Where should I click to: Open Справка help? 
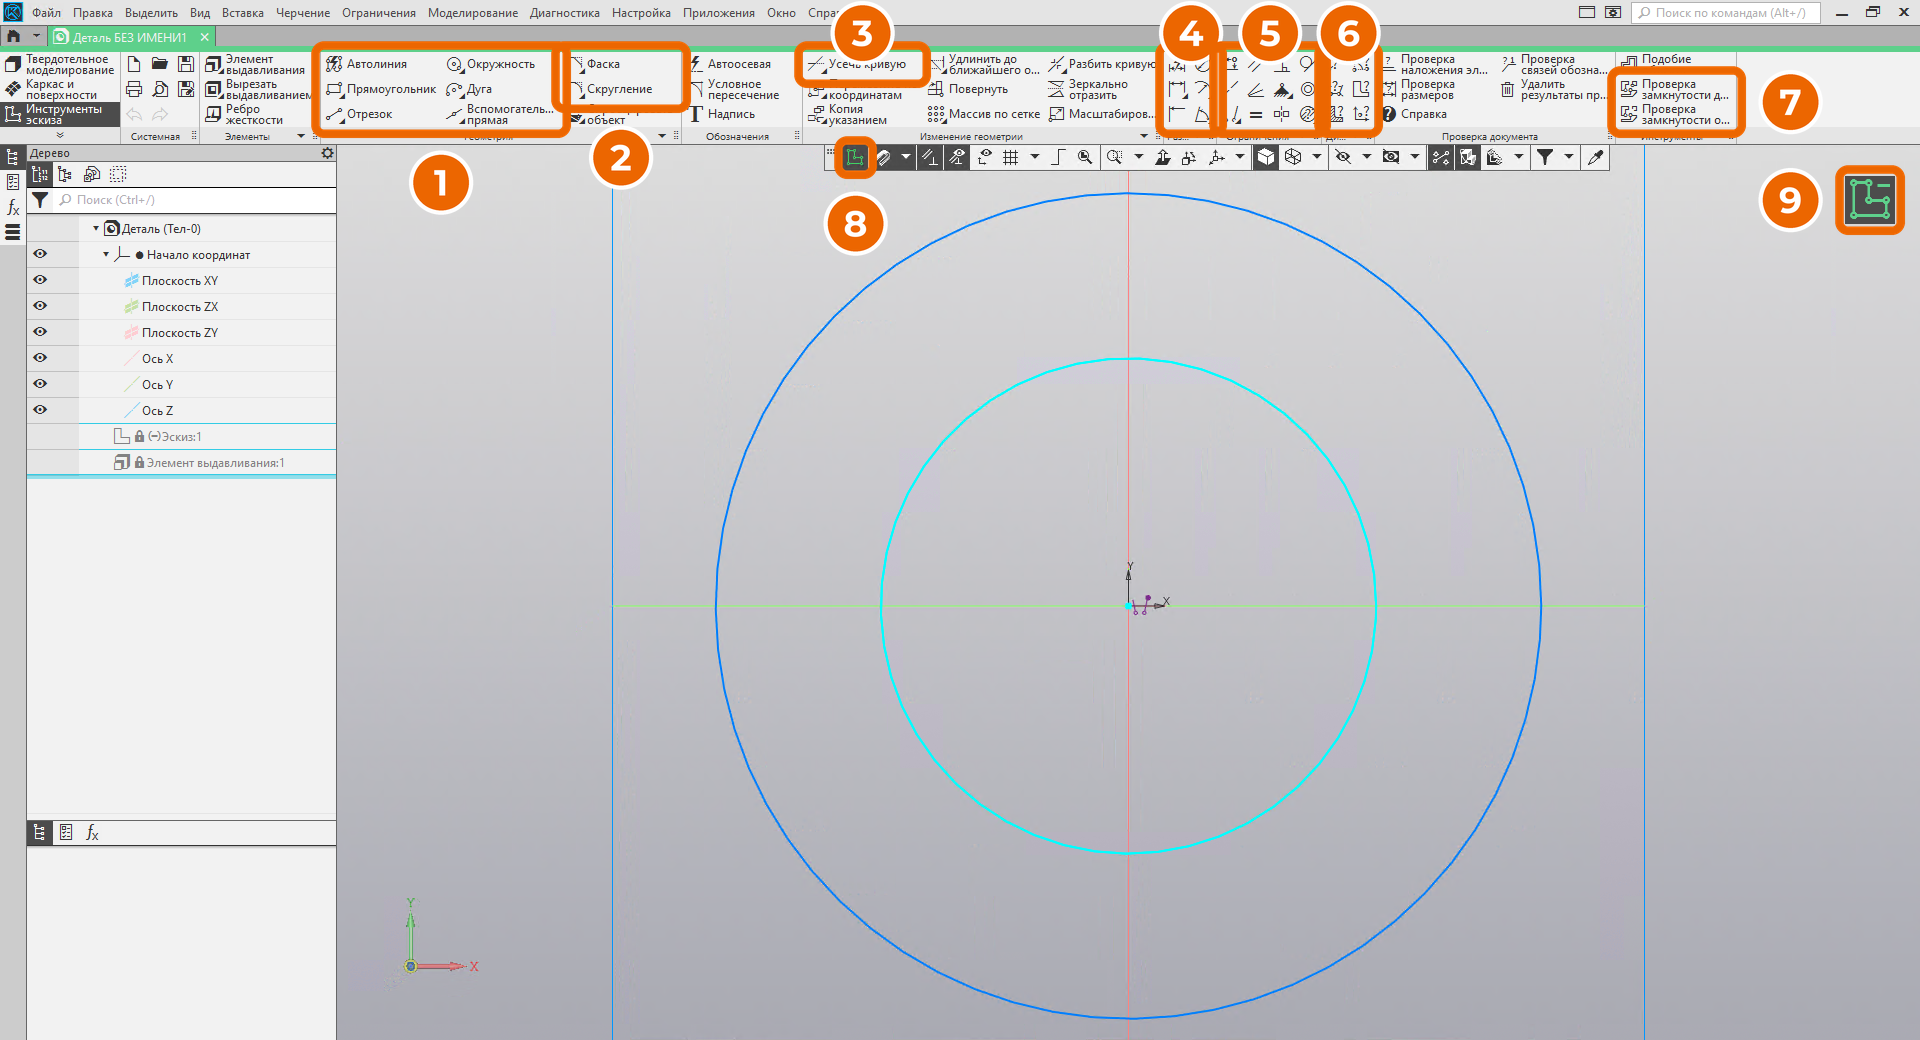[x=1415, y=114]
